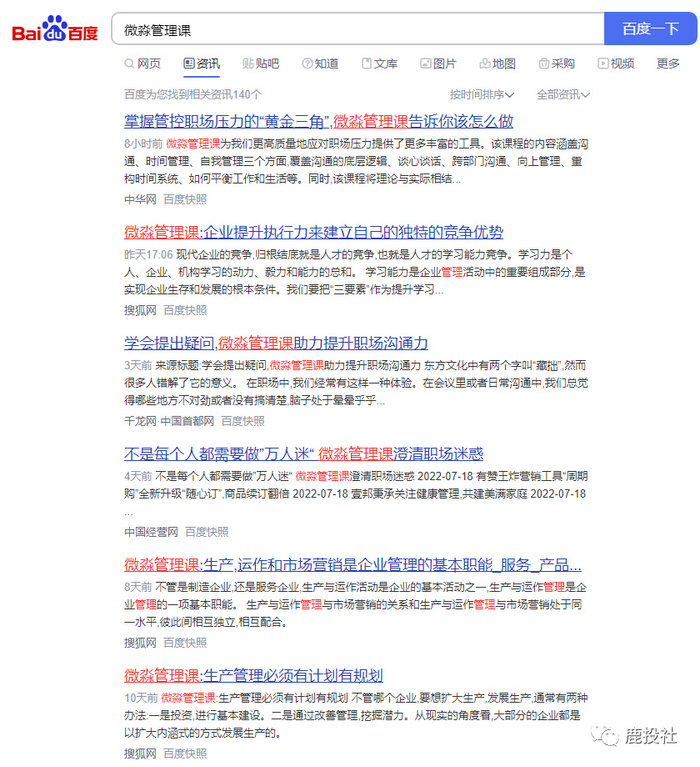
Task: Click 百度快照 next to 中国经营网
Action: 207,532
